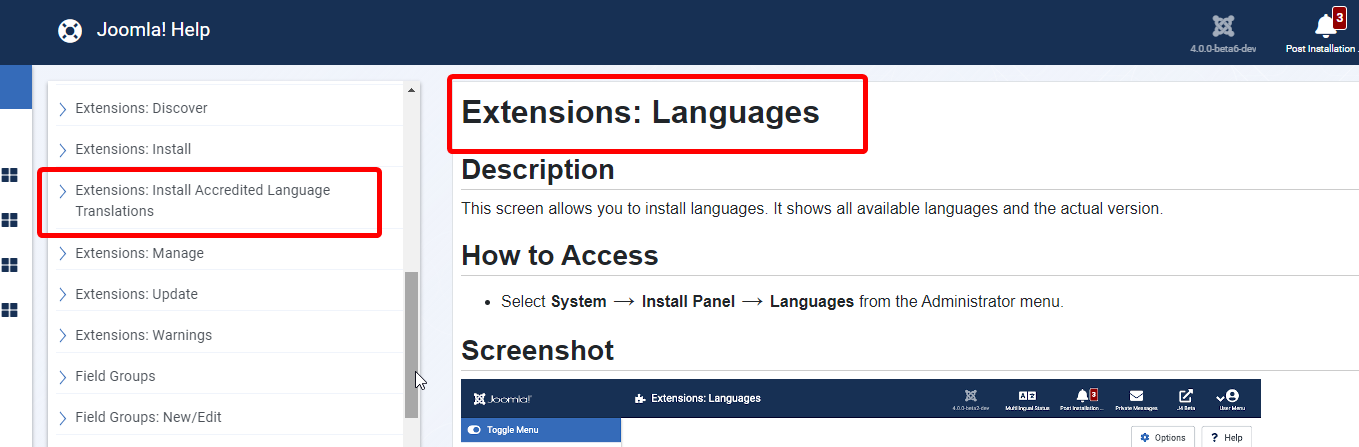
Task: Click Options button in embedded screenshot
Action: click(x=1163, y=437)
